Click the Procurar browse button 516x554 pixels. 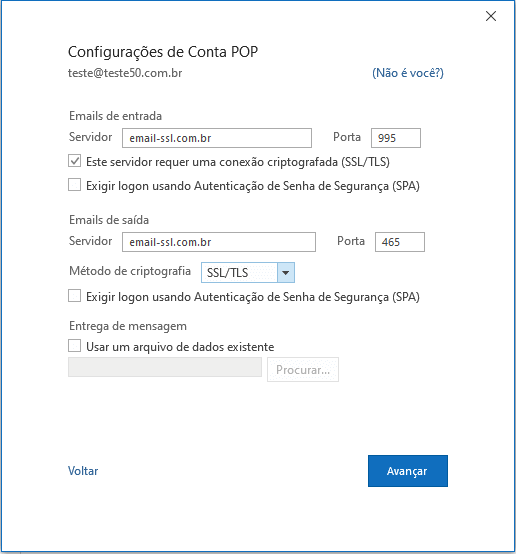(x=303, y=370)
